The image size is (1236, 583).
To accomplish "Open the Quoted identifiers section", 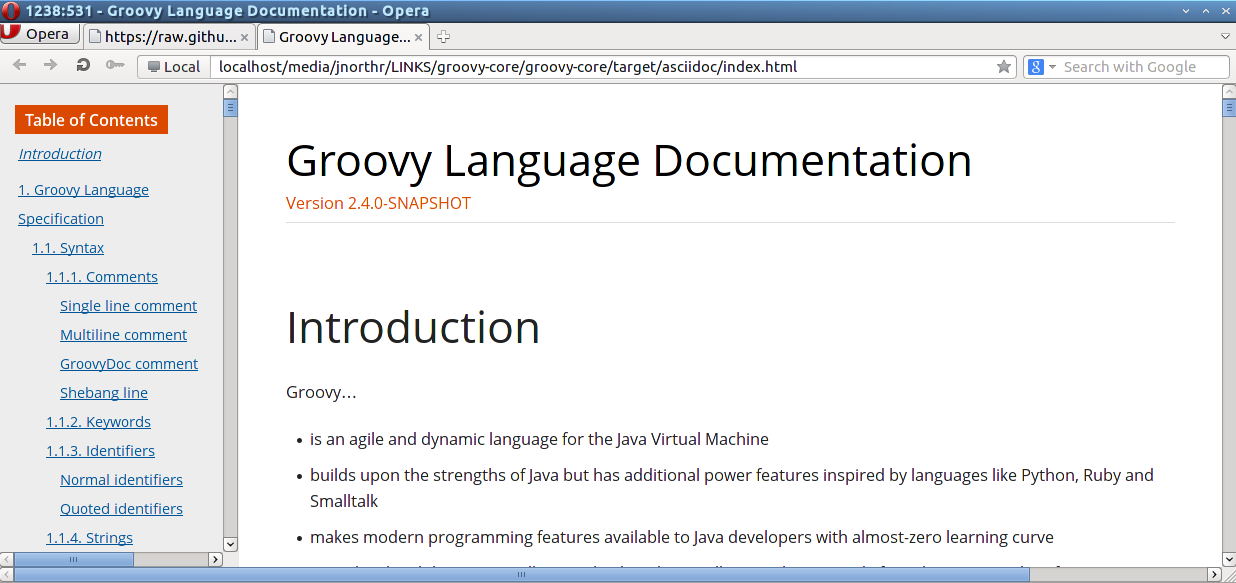I will coord(121,508).
